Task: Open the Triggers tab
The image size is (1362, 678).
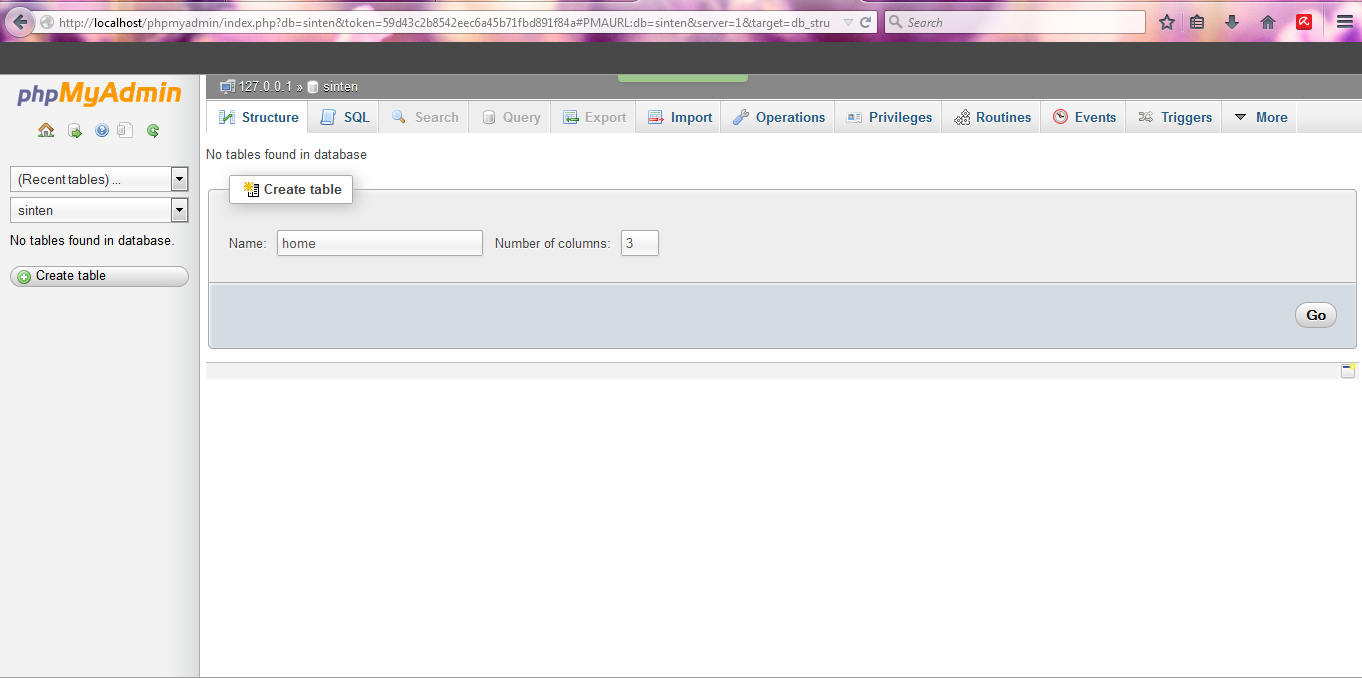Action: coord(1175,117)
